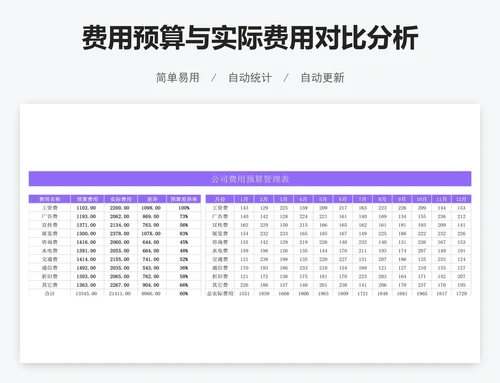The width and height of the screenshot is (500, 383).
Task: Click the 60% total variance rate cell
Action: click(184, 294)
